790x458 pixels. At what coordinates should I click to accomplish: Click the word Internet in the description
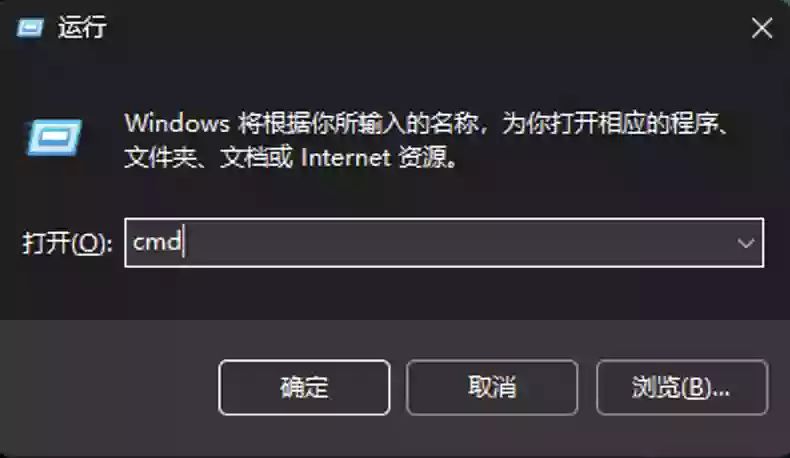pos(346,158)
